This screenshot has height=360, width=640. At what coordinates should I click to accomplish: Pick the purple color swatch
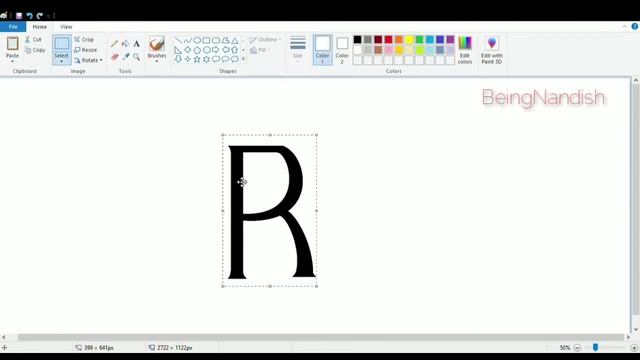(x=450, y=40)
